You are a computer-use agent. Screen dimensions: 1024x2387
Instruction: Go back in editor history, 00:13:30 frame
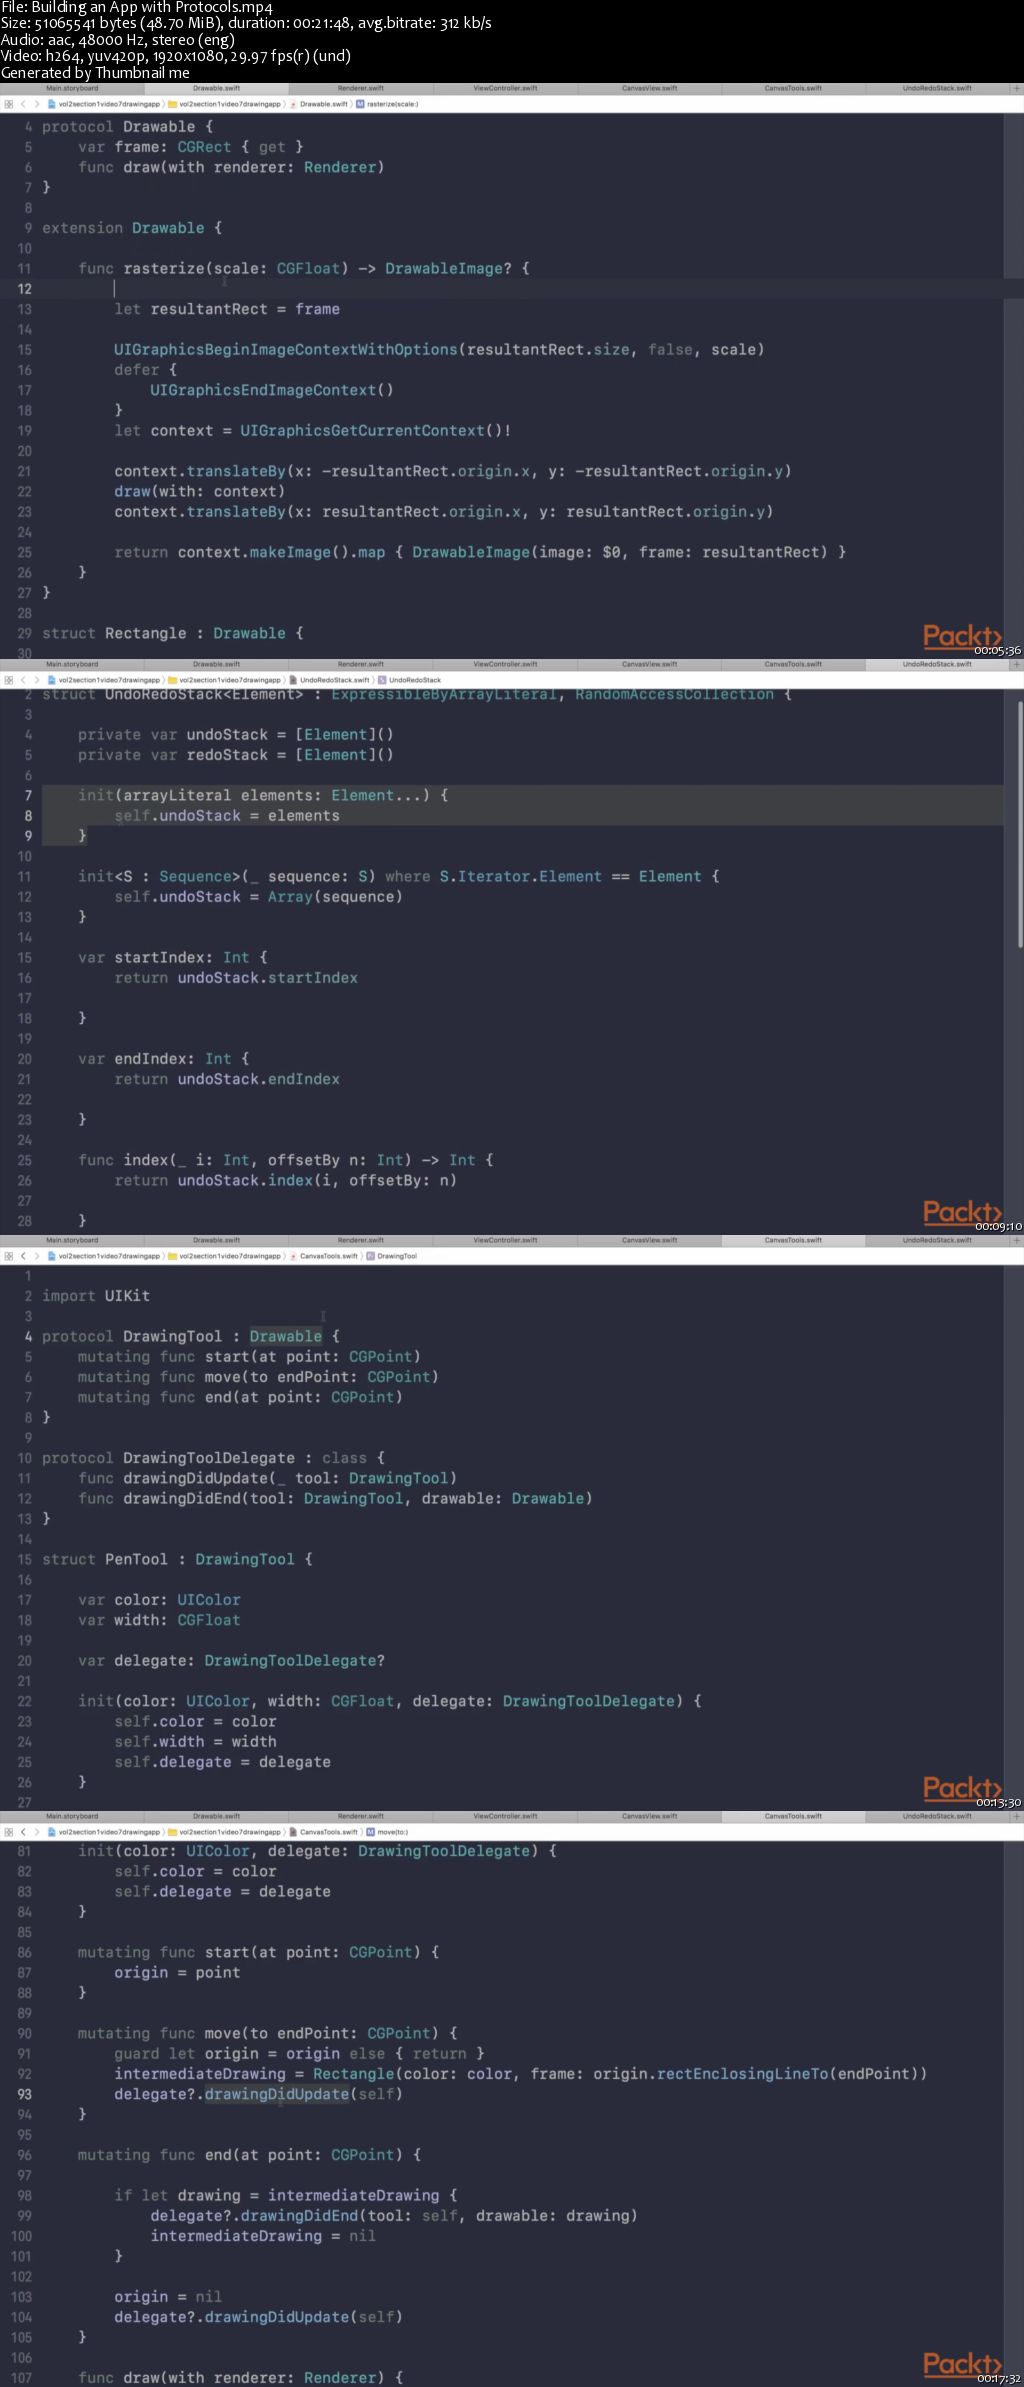24,1256
